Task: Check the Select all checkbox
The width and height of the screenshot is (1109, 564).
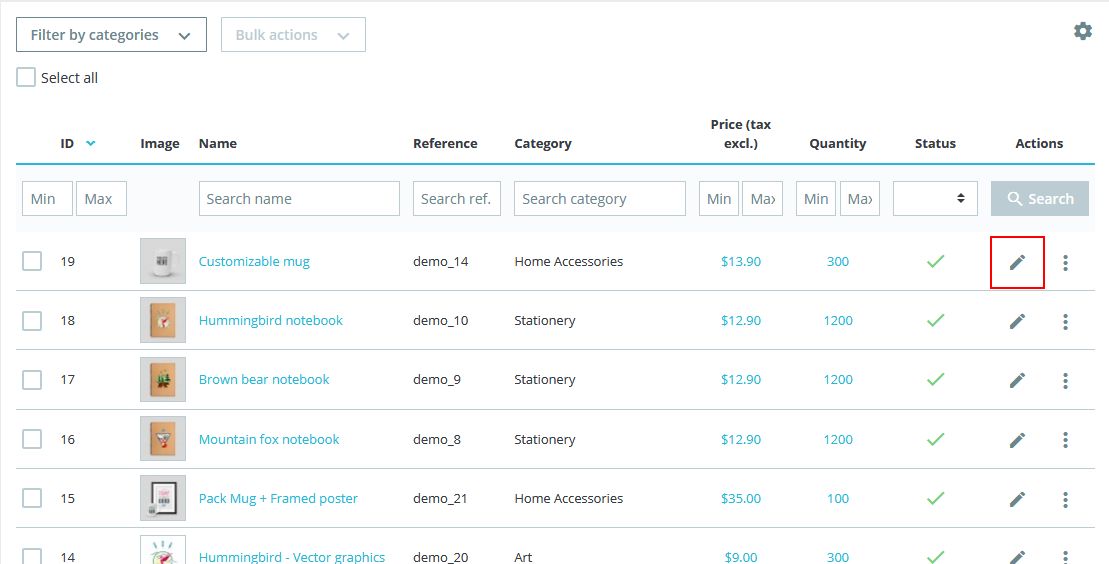Action: point(26,78)
